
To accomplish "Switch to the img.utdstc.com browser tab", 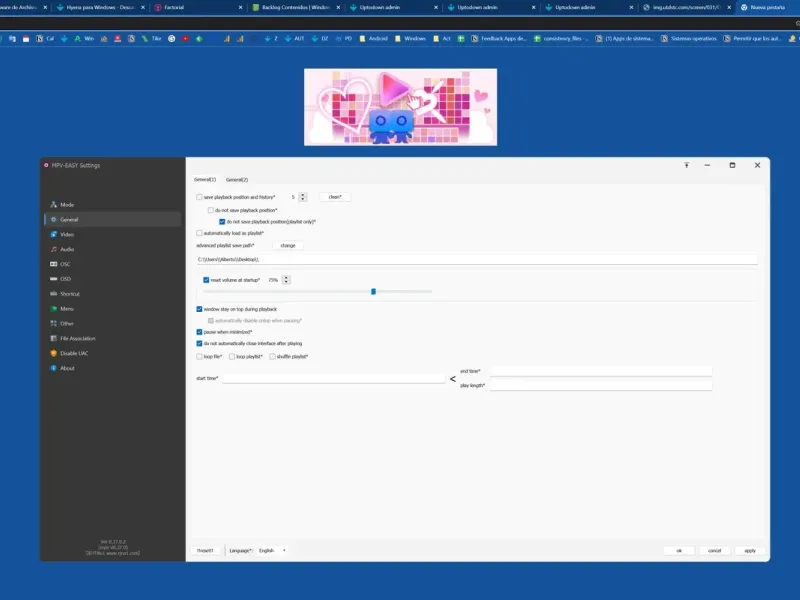I will tap(686, 8).
